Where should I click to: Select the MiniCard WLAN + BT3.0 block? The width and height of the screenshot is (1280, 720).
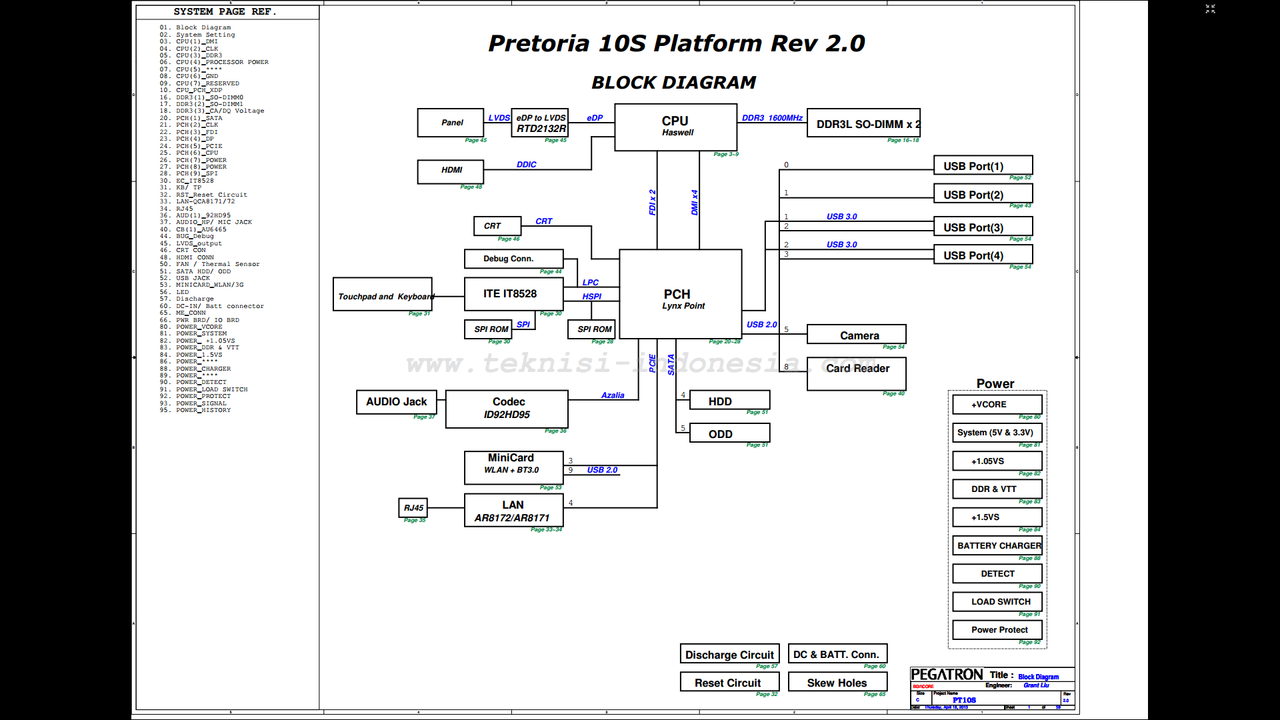[x=513, y=467]
